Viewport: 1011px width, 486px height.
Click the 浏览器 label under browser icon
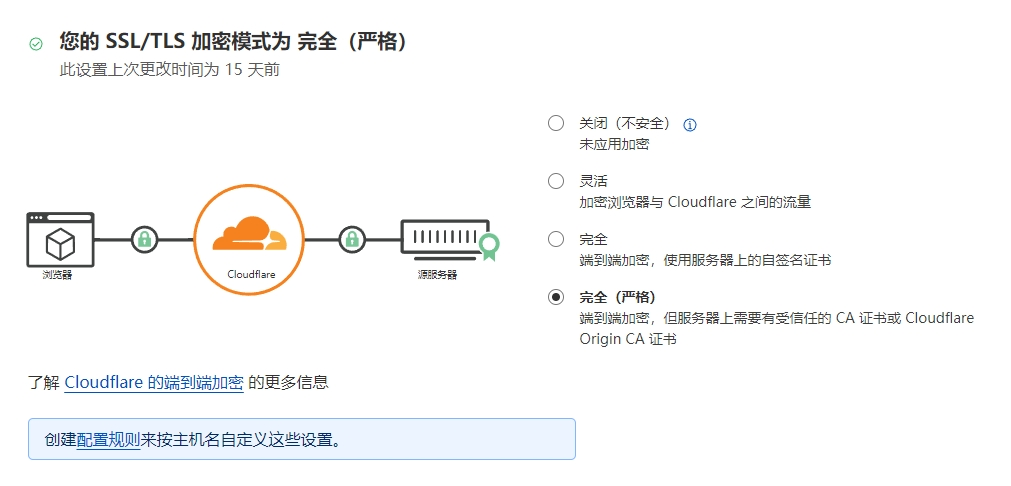pos(57,275)
